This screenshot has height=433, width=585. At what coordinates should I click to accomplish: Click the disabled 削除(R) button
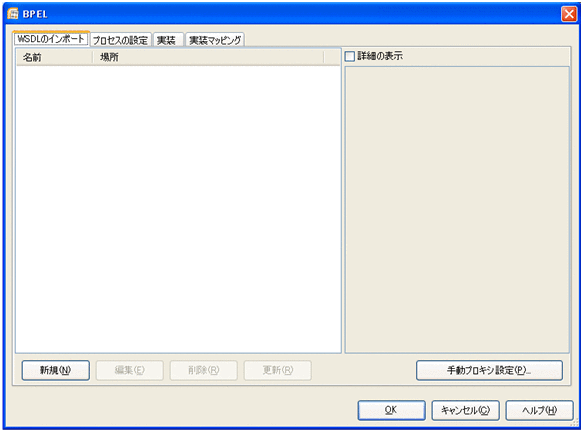point(203,370)
